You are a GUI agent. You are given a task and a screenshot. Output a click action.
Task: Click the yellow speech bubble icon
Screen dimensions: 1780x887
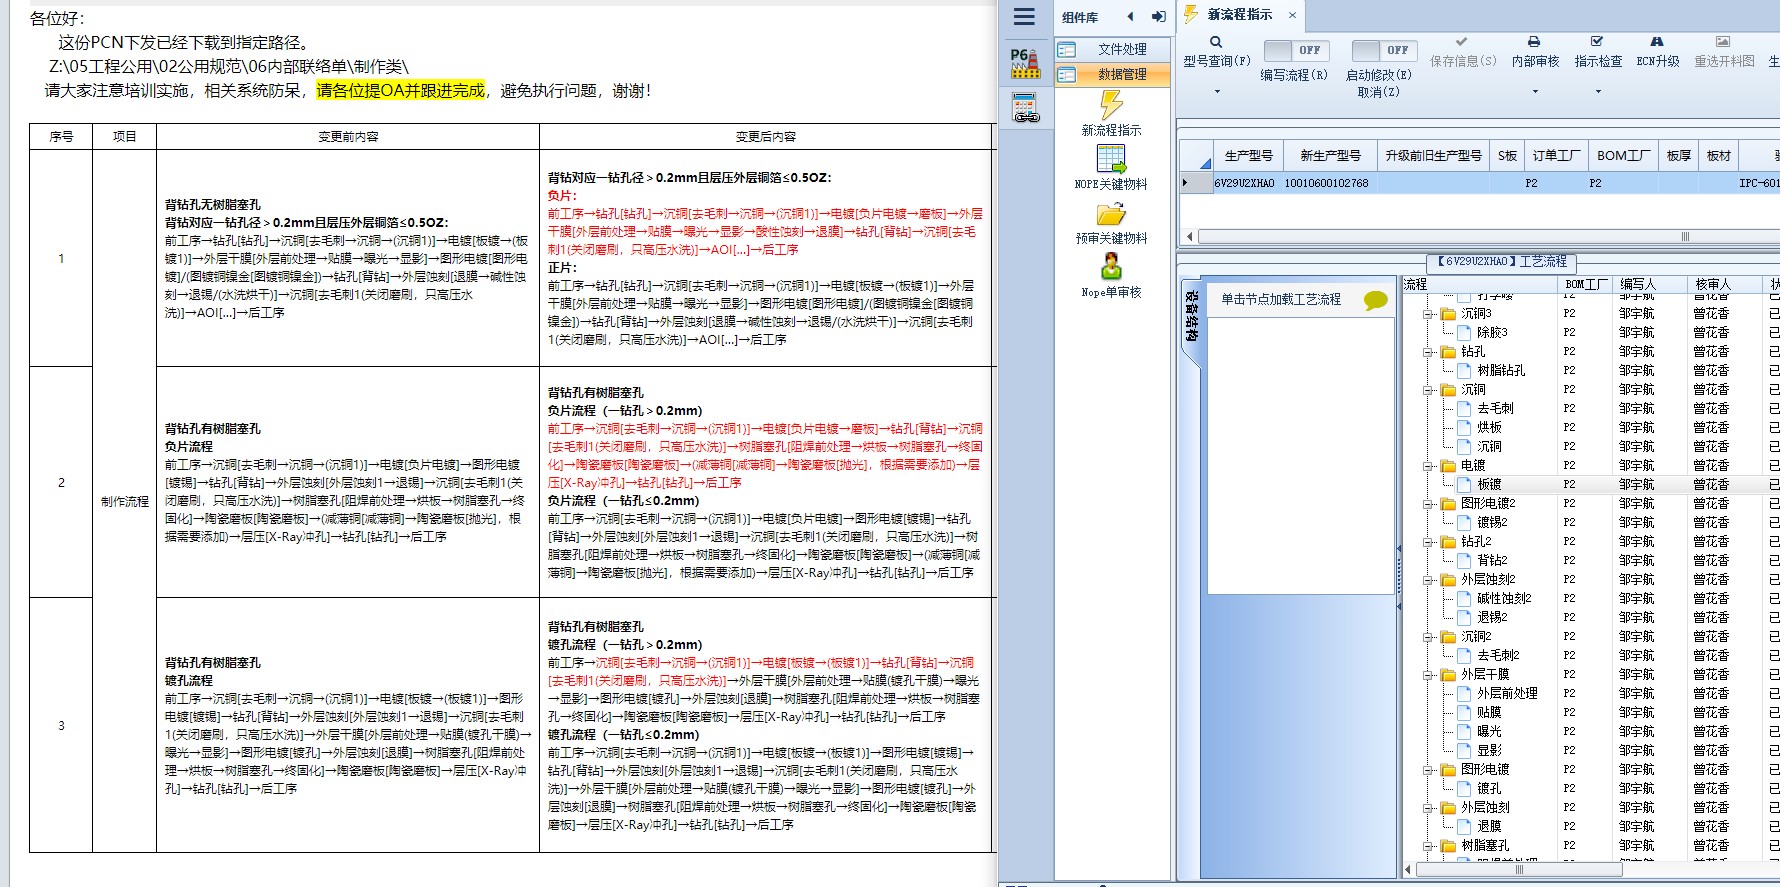pyautogui.click(x=1376, y=300)
